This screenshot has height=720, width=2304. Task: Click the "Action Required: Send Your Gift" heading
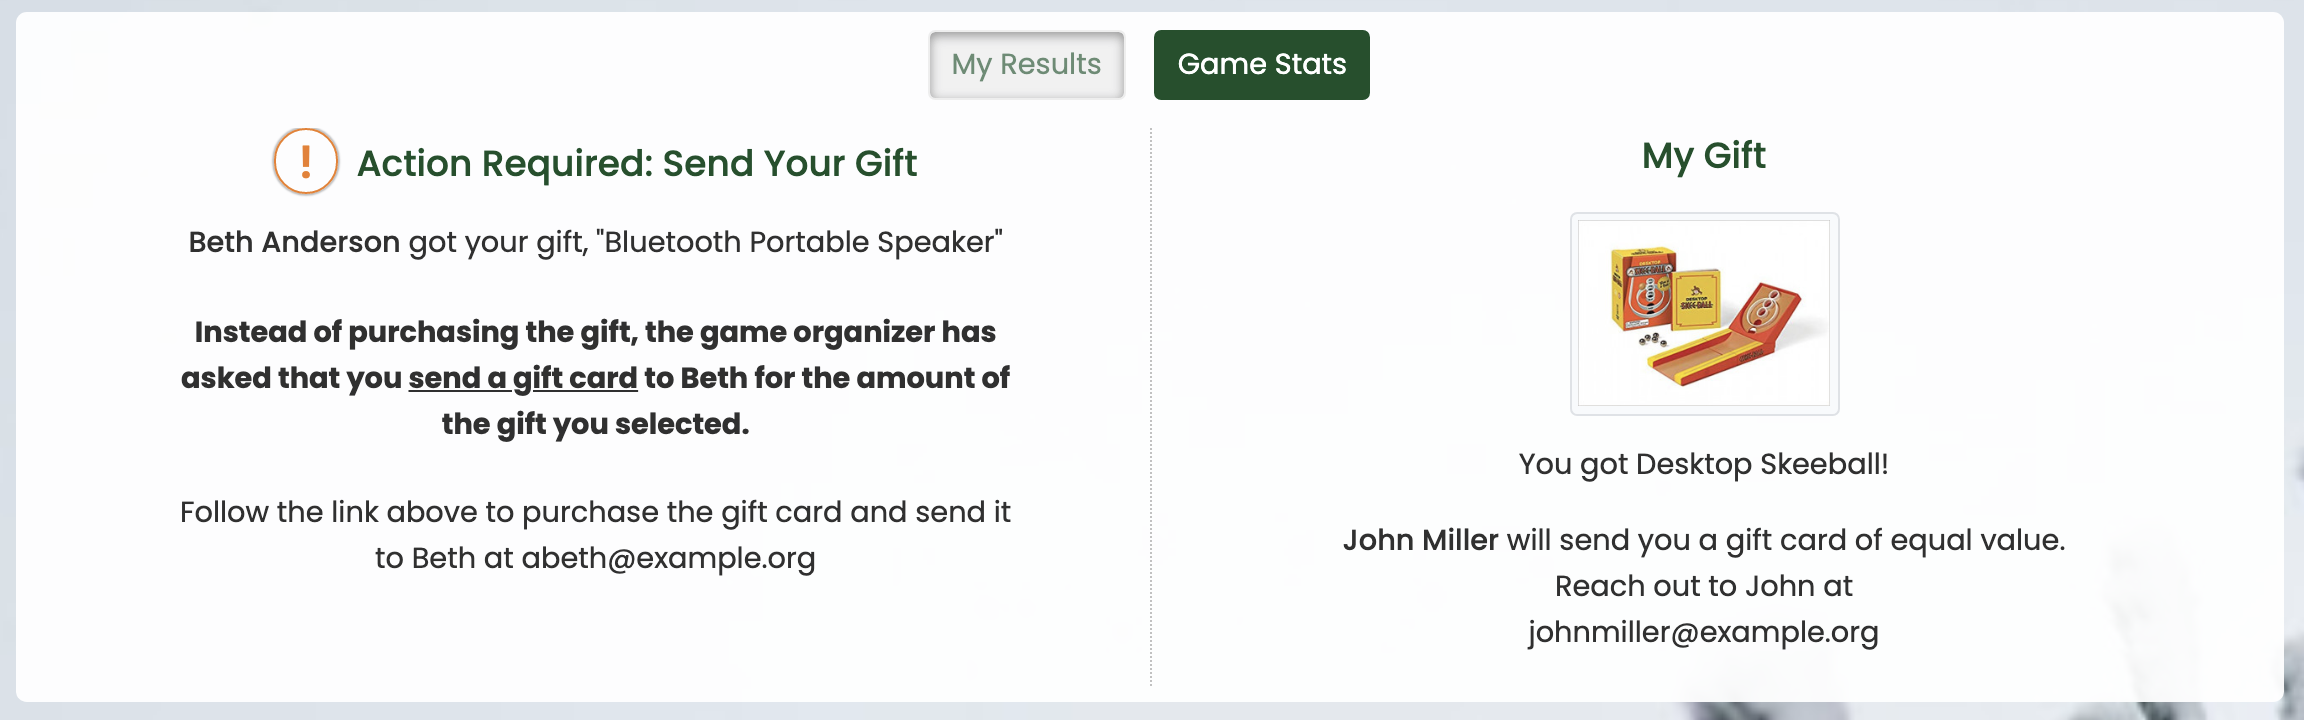pos(637,163)
